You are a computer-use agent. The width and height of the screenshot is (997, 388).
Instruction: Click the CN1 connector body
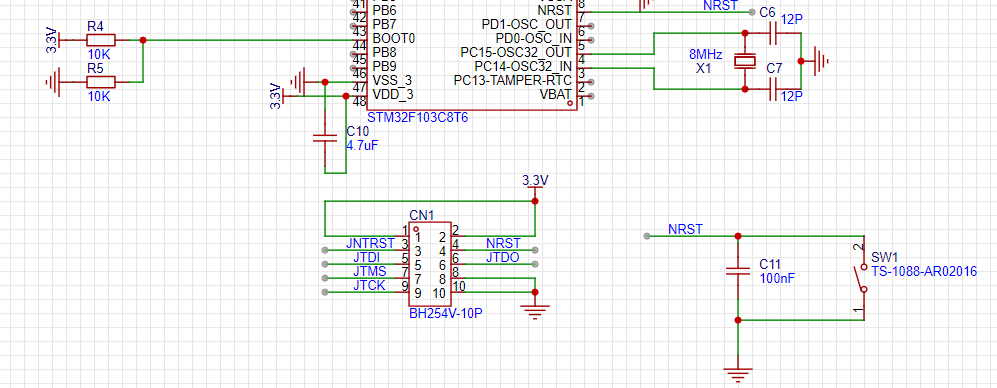[430, 263]
